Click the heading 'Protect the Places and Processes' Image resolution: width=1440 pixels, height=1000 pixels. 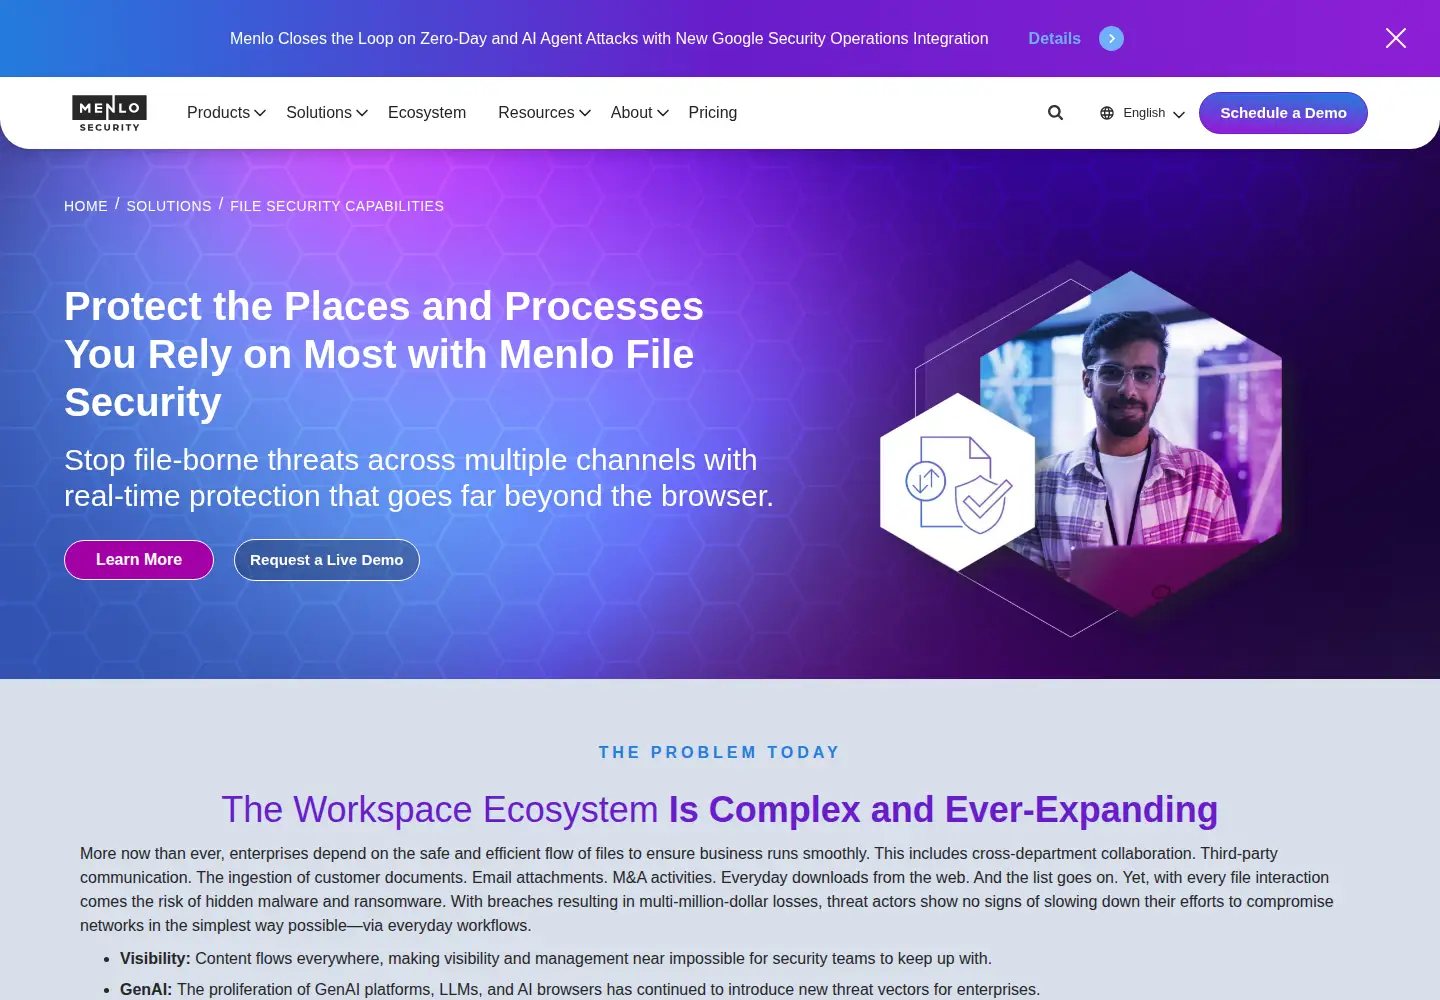(384, 354)
